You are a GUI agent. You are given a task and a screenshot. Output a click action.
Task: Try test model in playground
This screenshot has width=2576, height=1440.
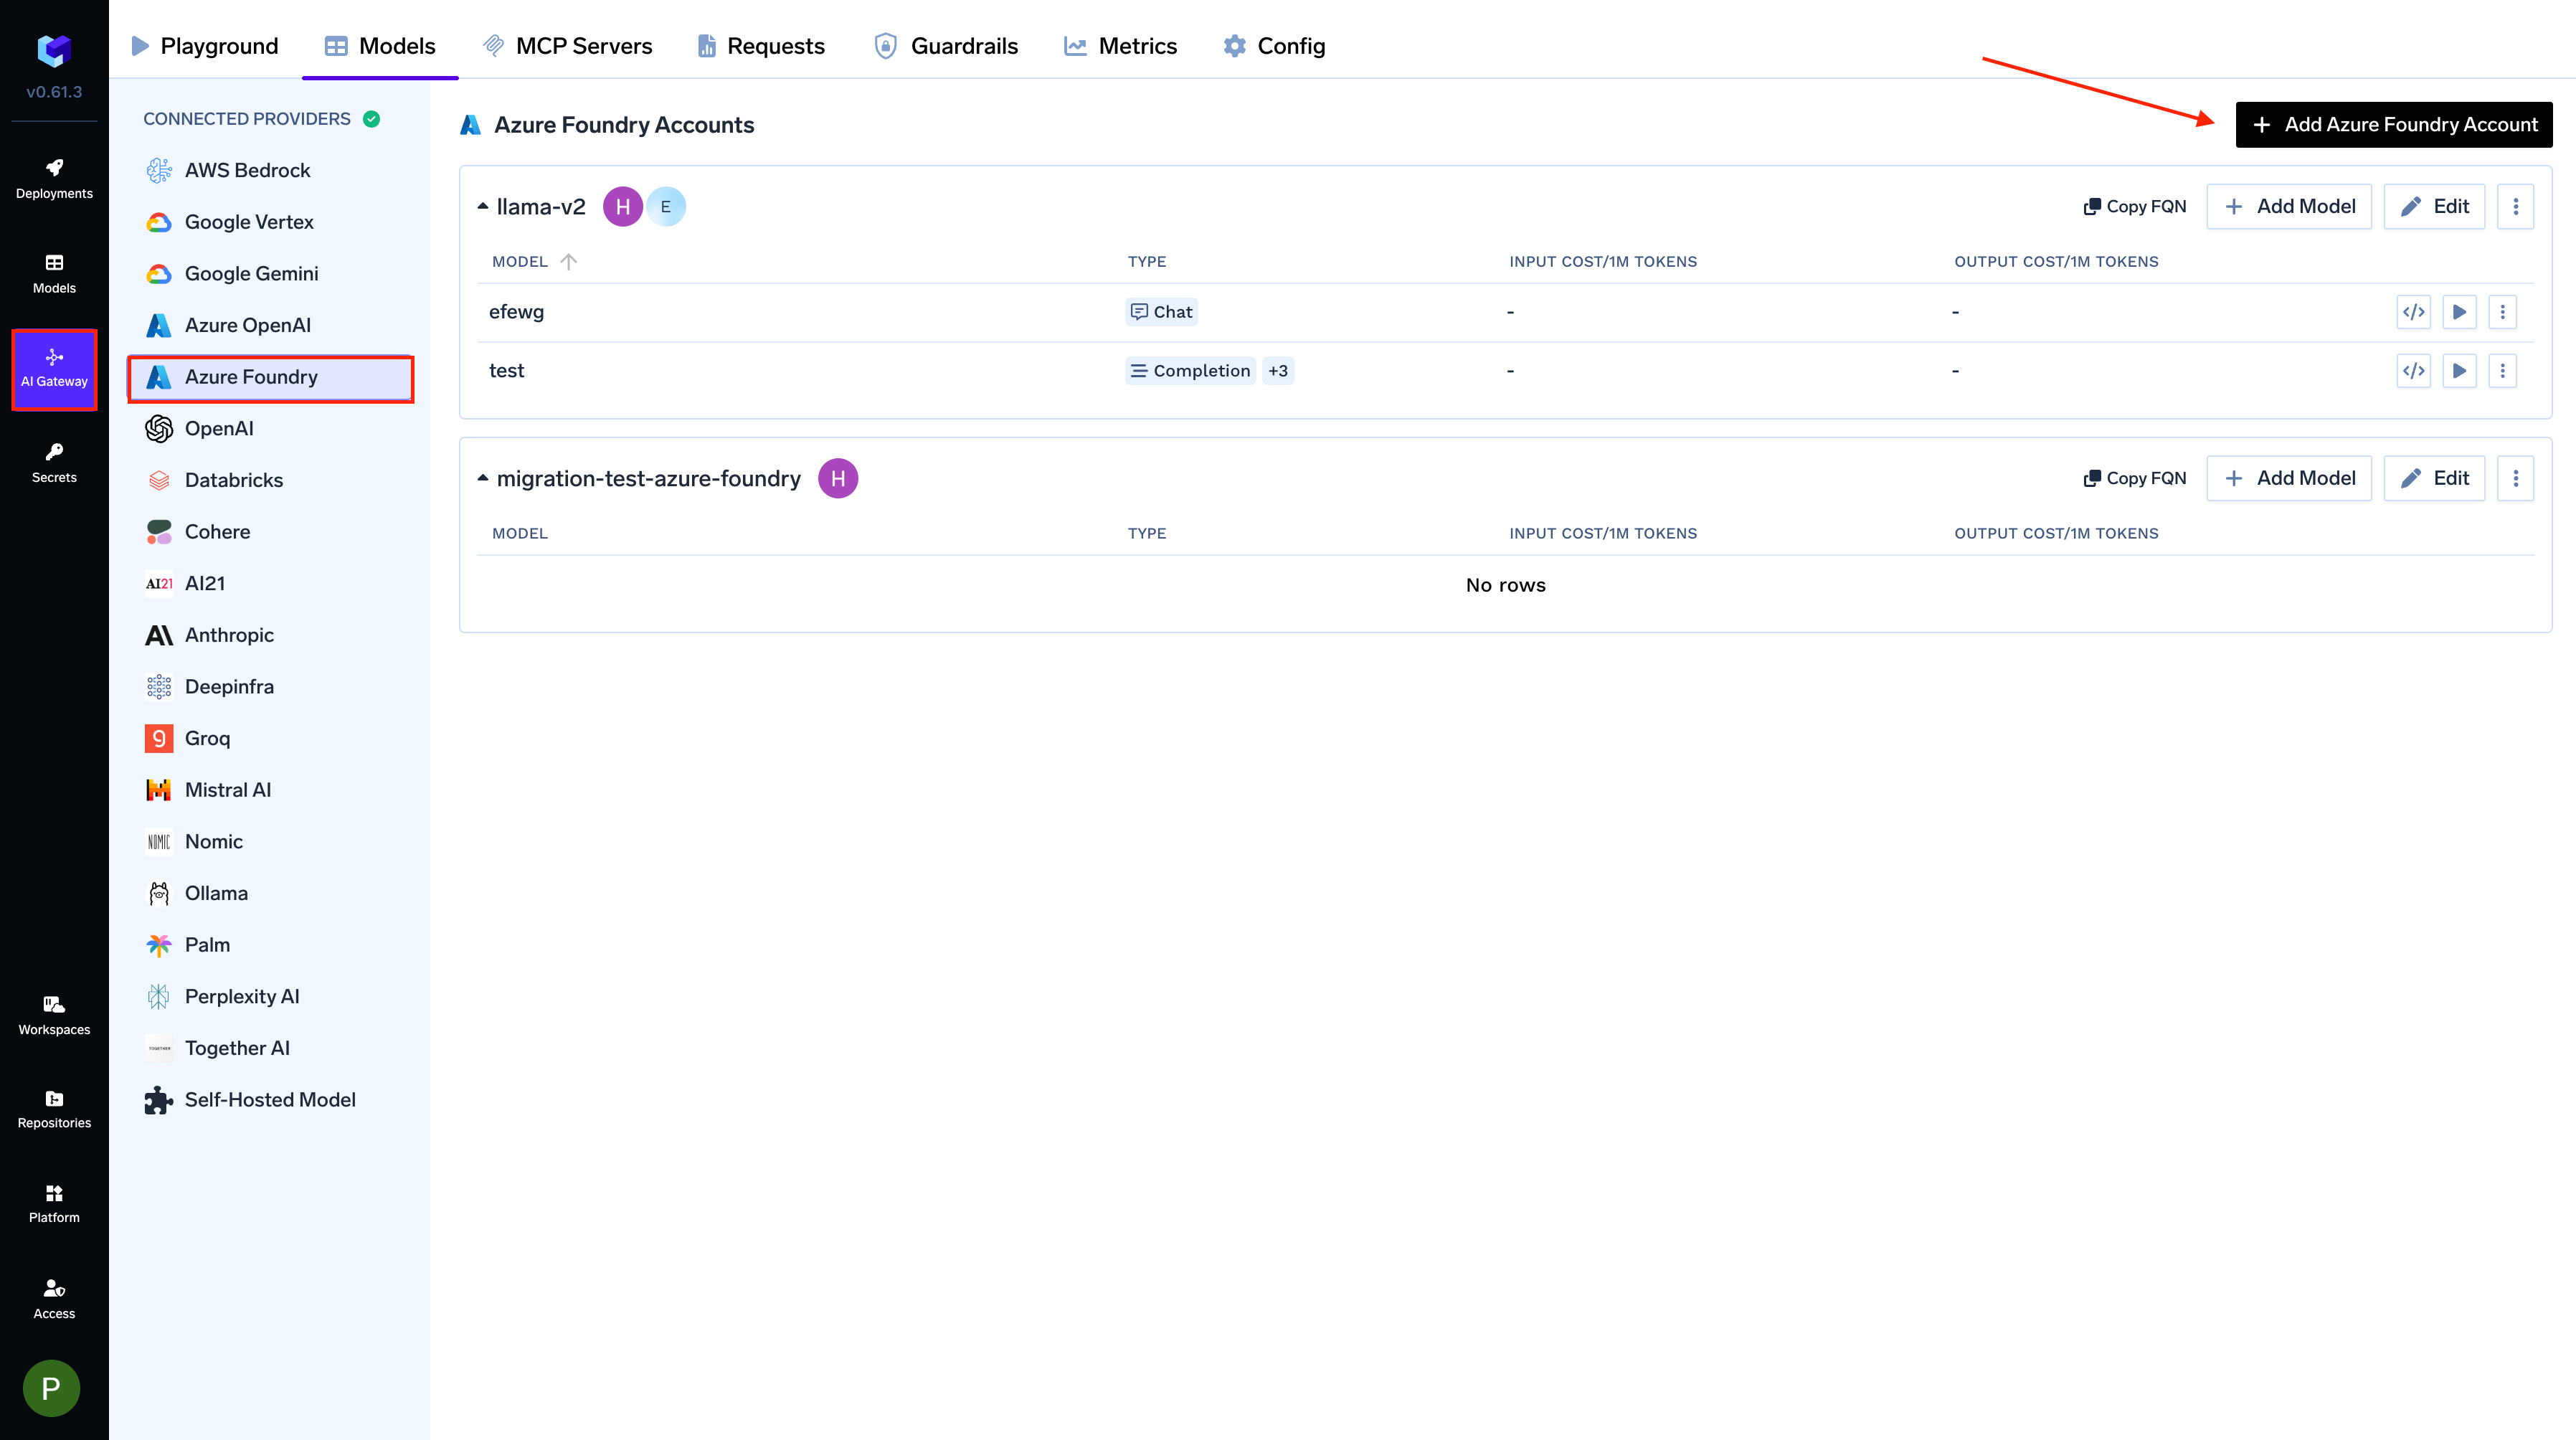point(2459,371)
